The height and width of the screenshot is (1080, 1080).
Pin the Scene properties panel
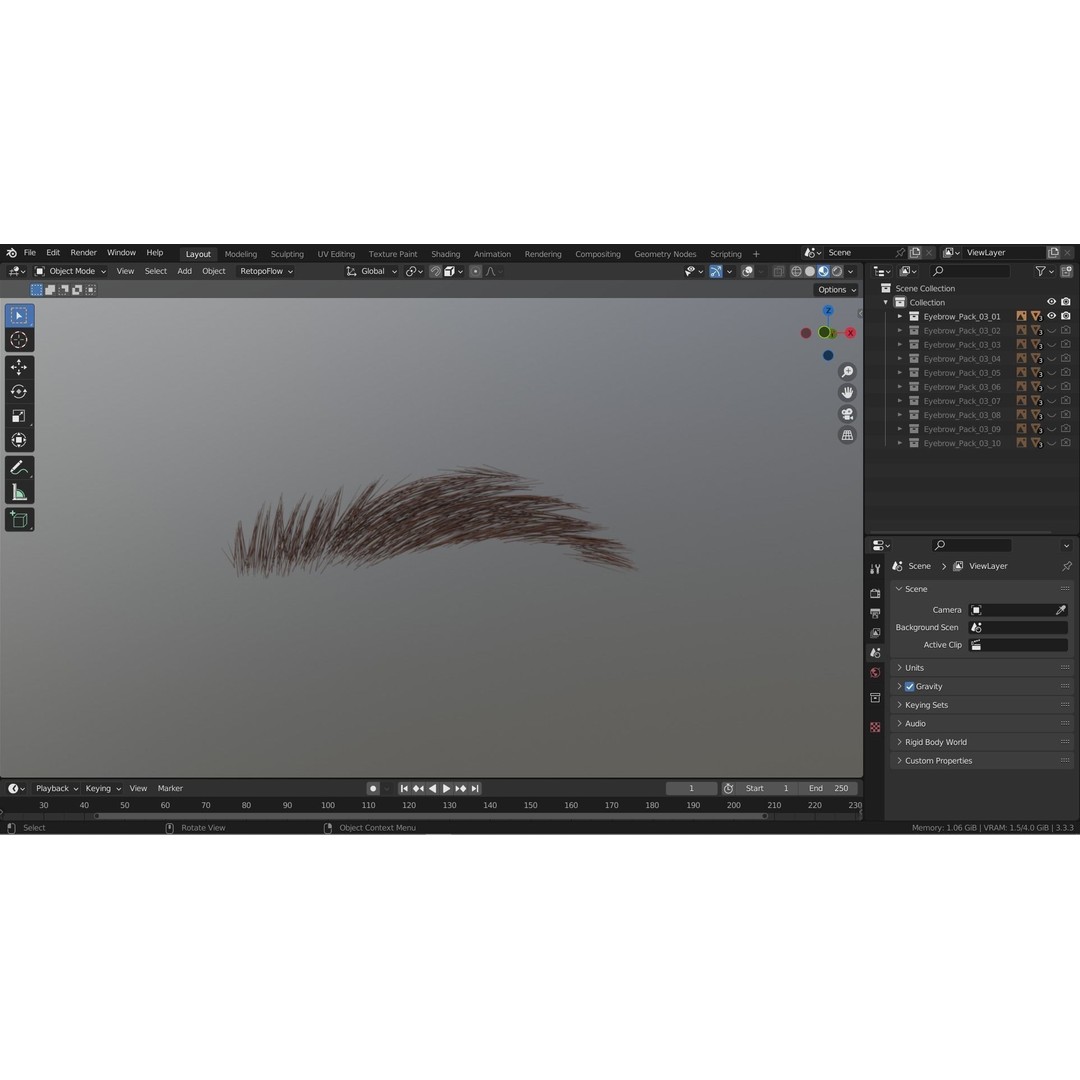pos(1066,566)
